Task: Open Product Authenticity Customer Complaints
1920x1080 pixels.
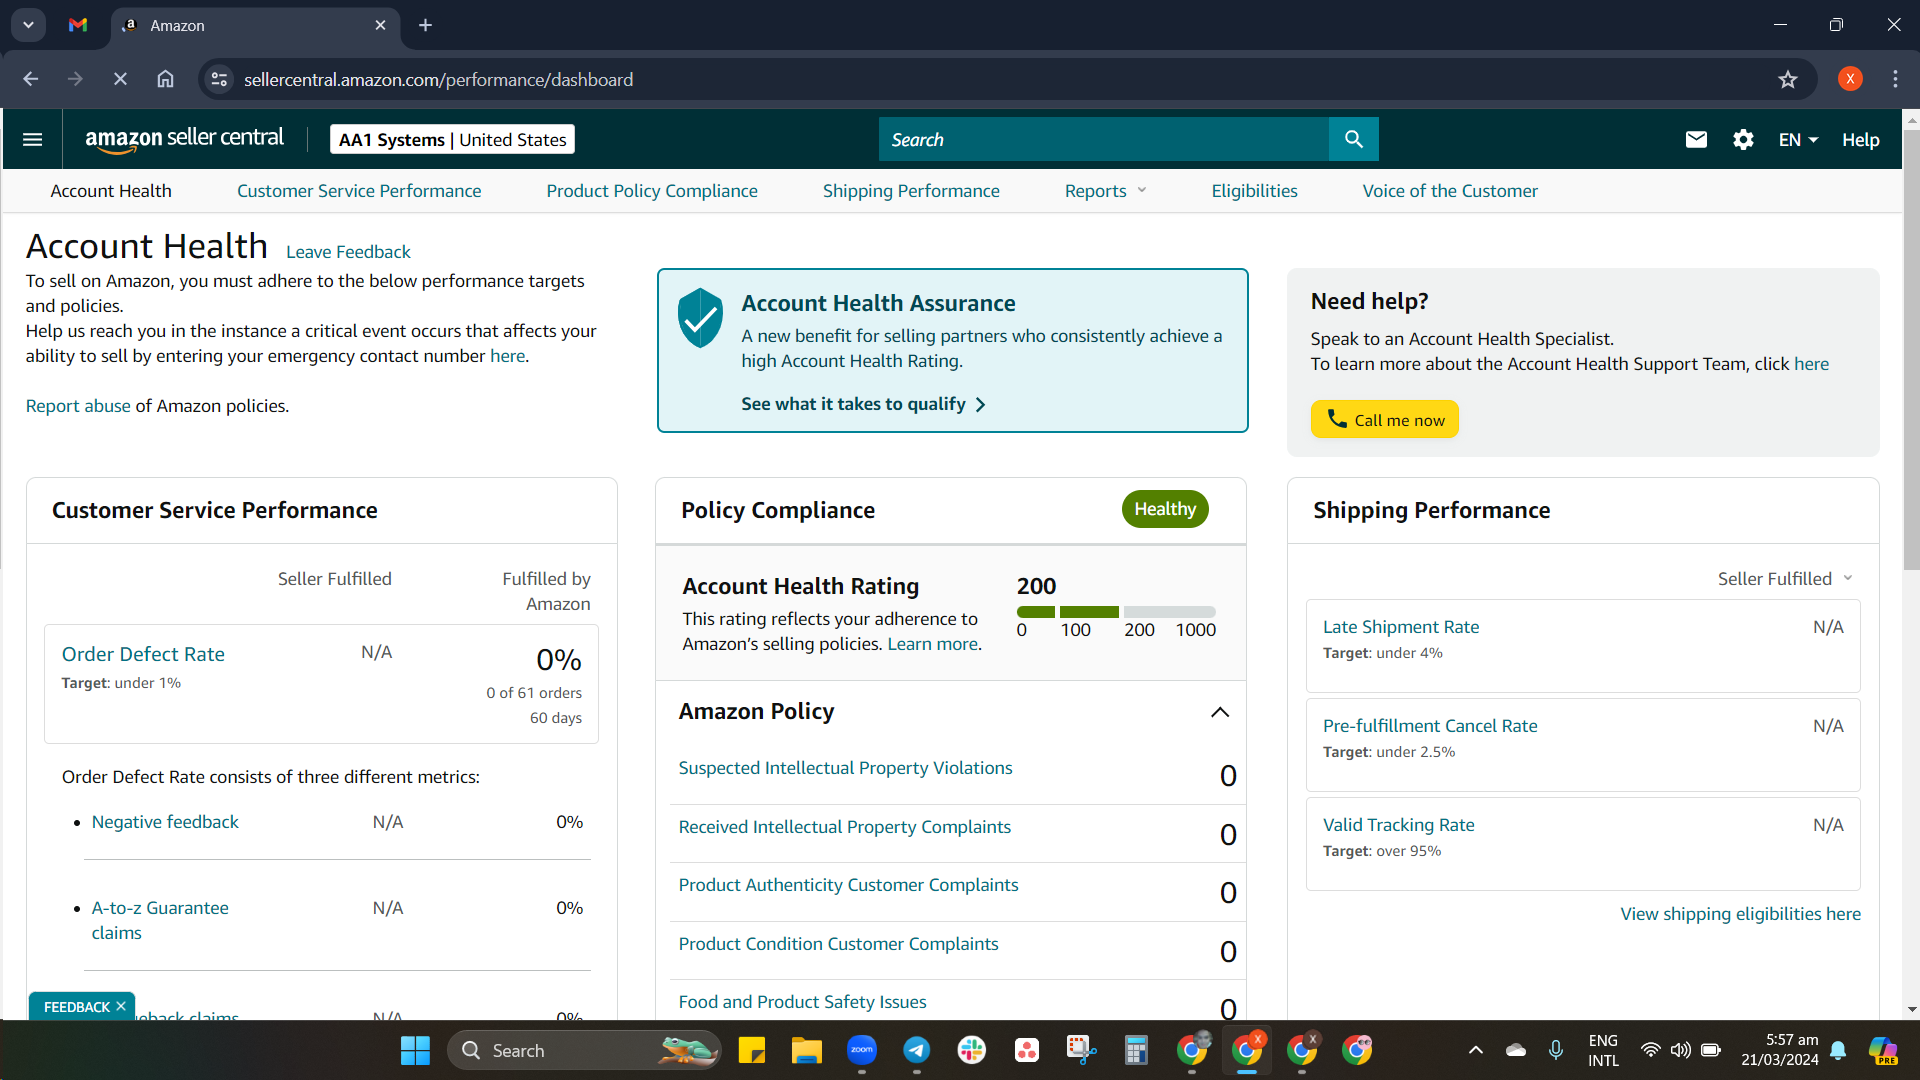Action: click(848, 885)
